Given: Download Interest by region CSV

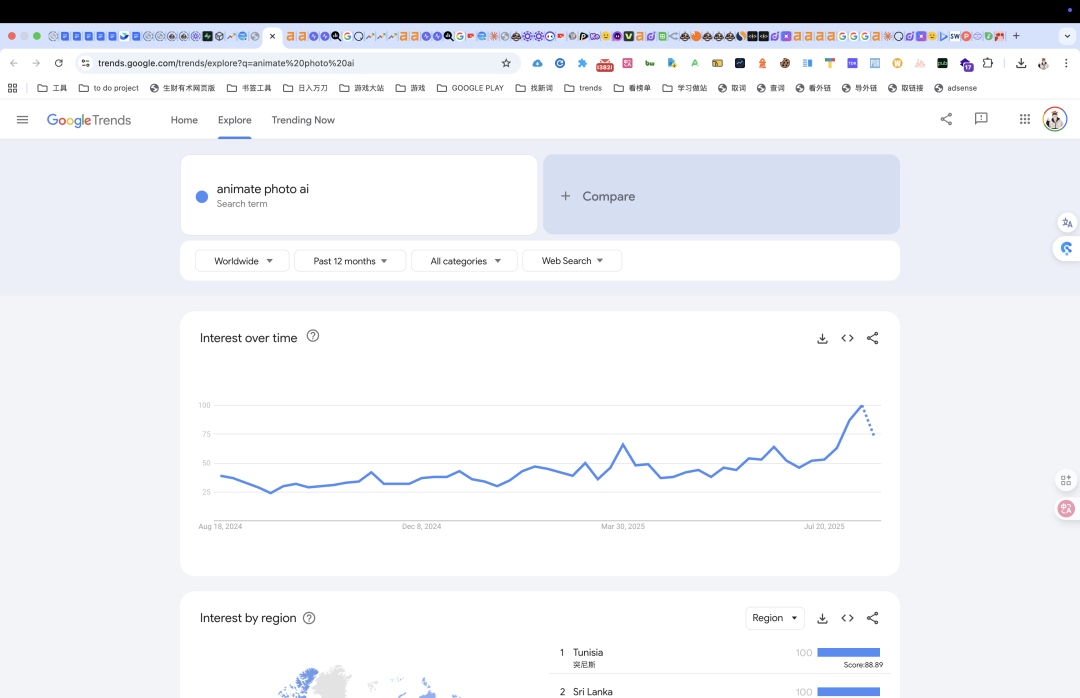Looking at the screenshot, I should pos(822,618).
